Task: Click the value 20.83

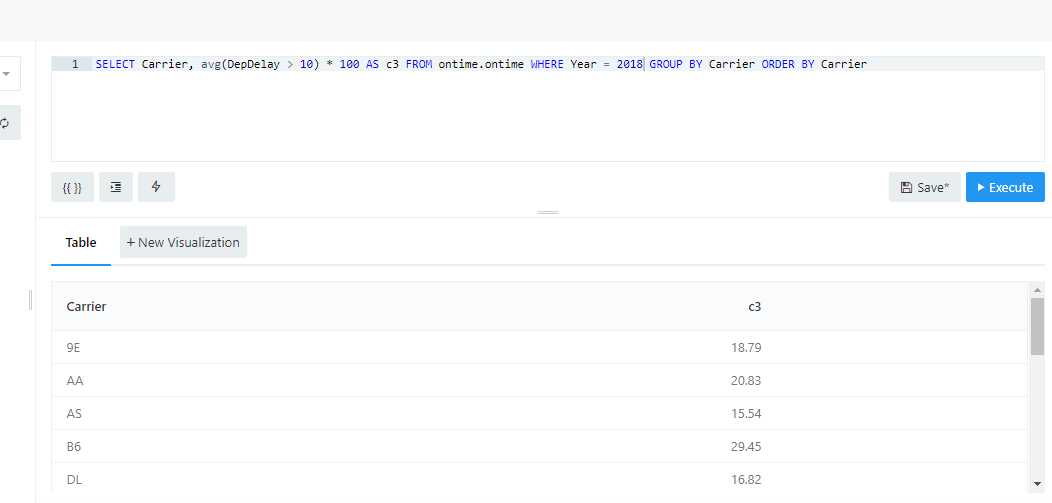Action: [746, 380]
